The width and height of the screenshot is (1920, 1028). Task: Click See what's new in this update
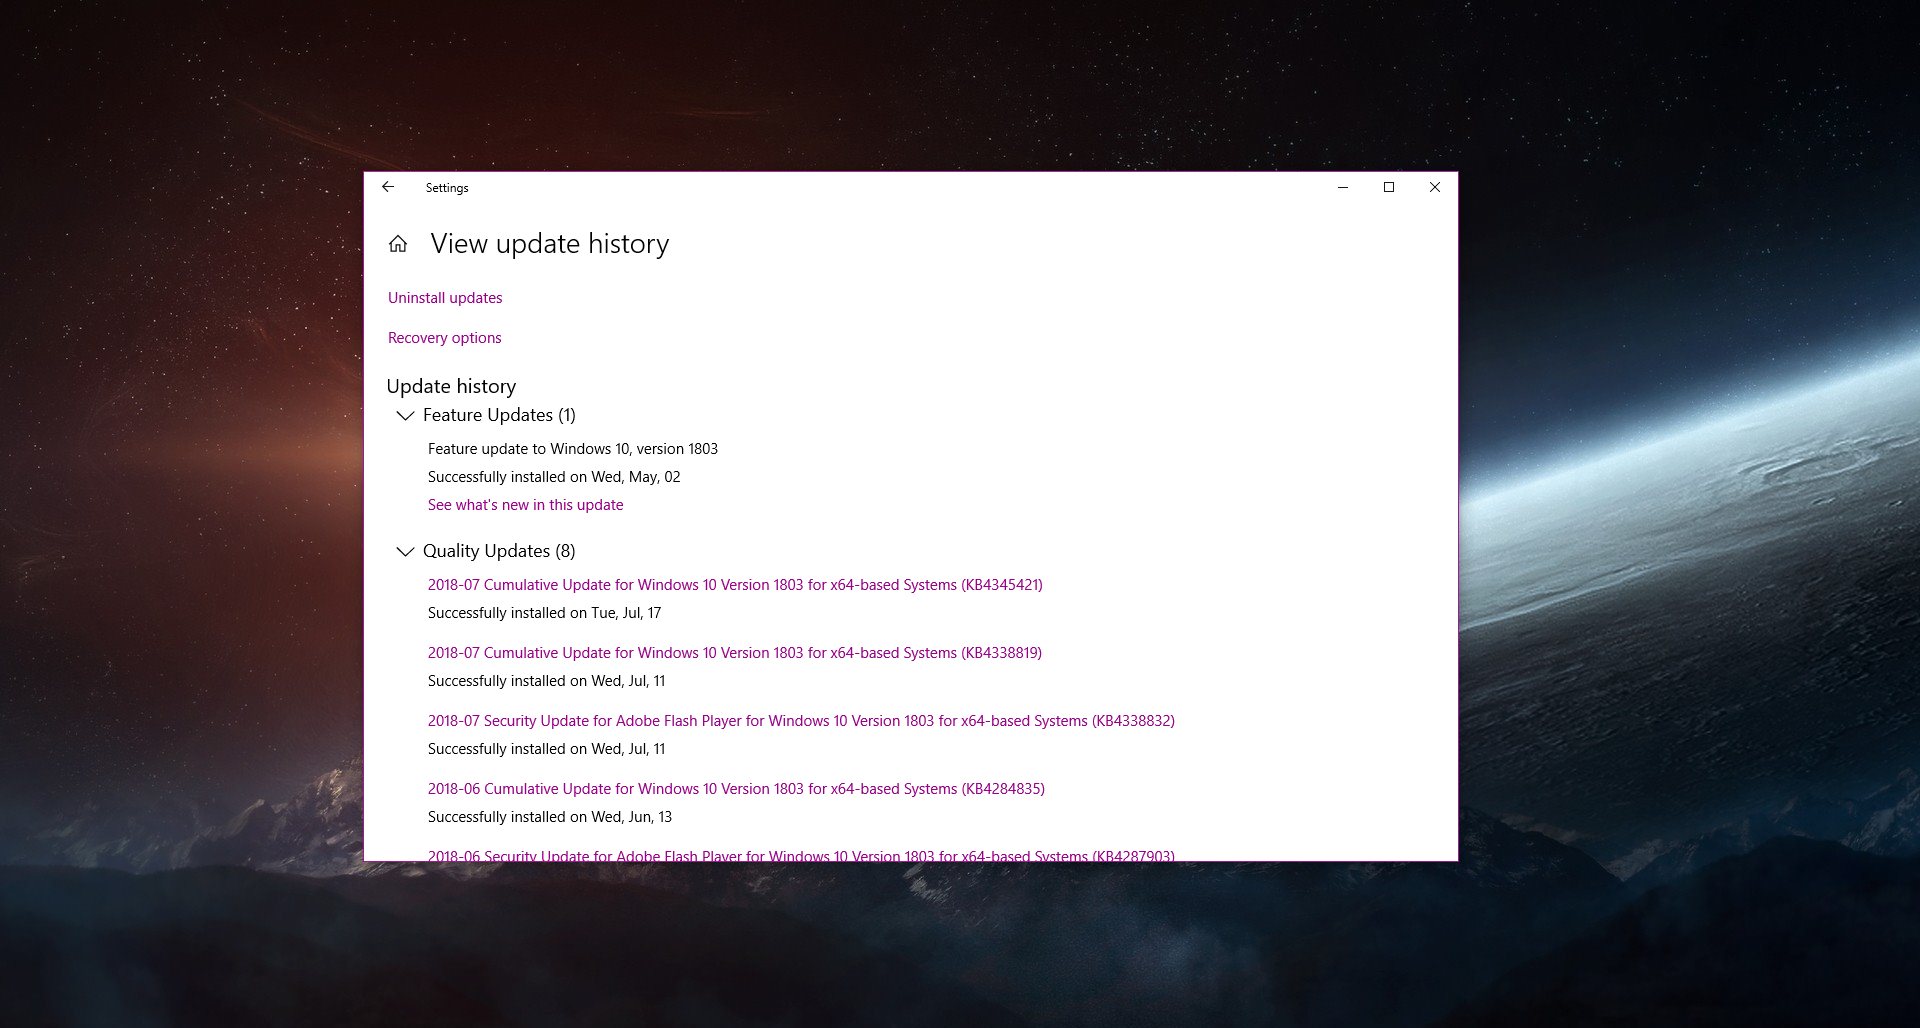525,505
